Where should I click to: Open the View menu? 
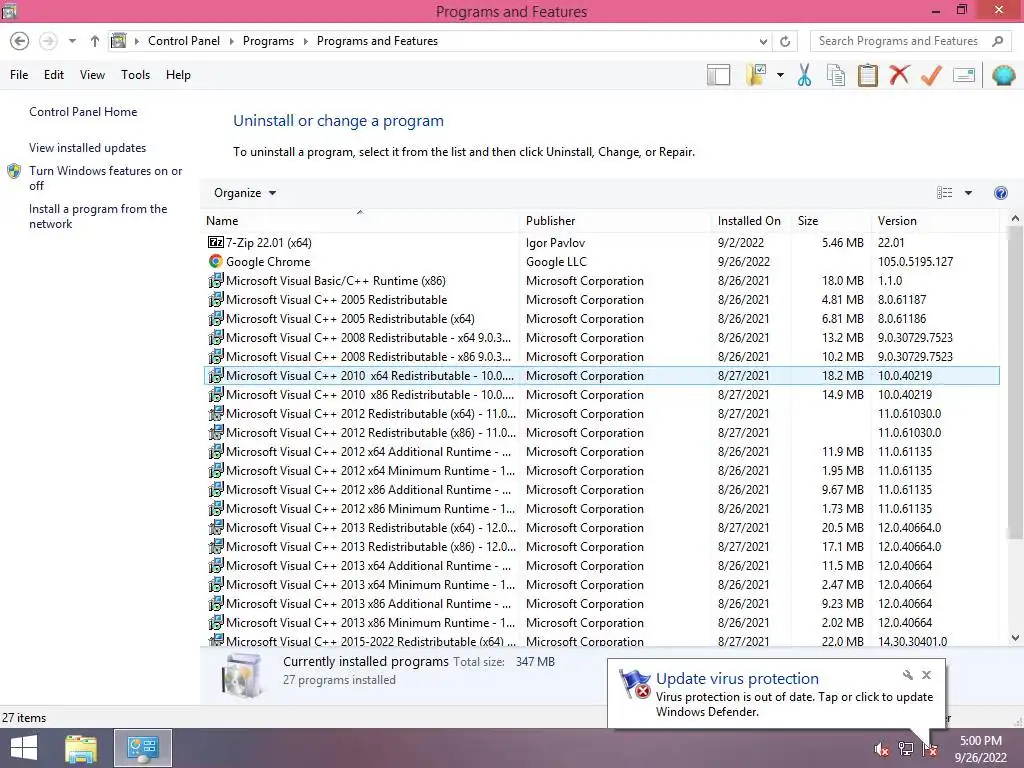[x=92, y=75]
